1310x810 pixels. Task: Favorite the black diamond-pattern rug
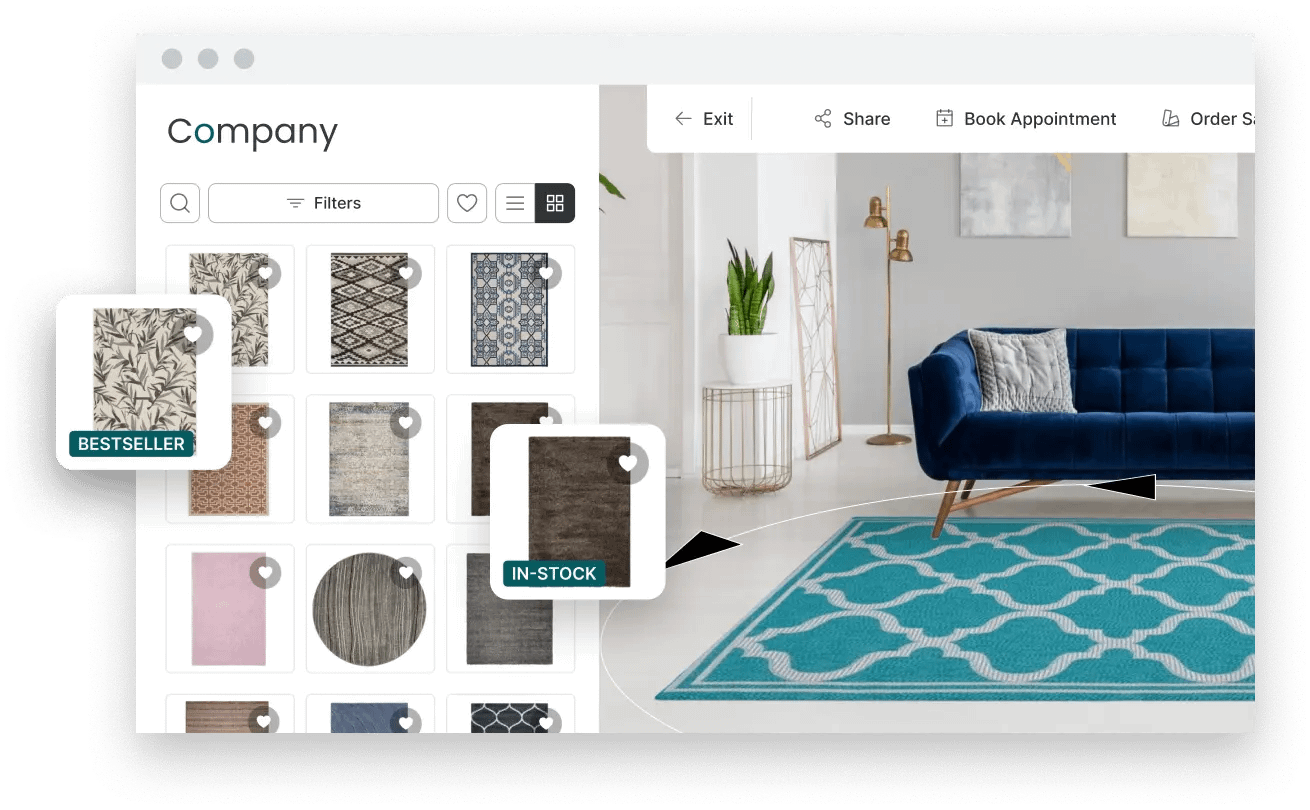click(x=406, y=273)
